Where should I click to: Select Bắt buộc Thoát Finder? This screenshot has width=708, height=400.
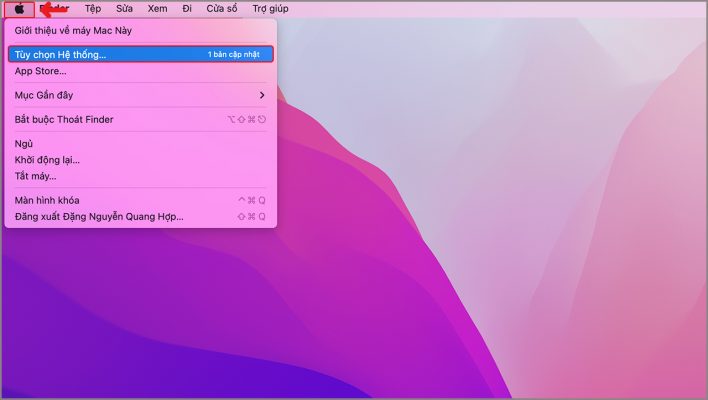[64, 120]
